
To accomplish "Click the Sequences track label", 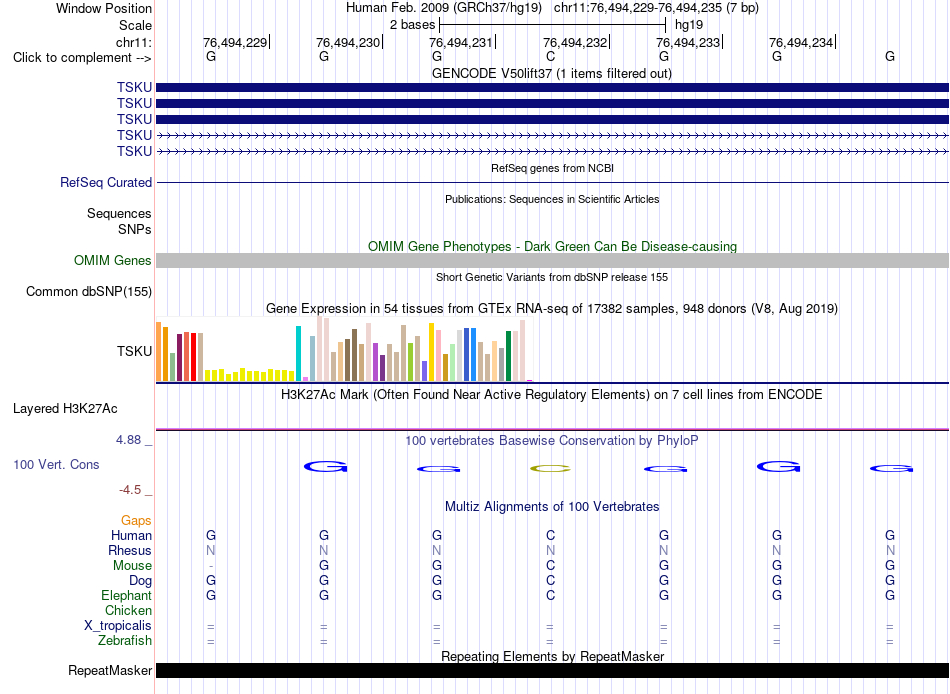I will pos(119,213).
